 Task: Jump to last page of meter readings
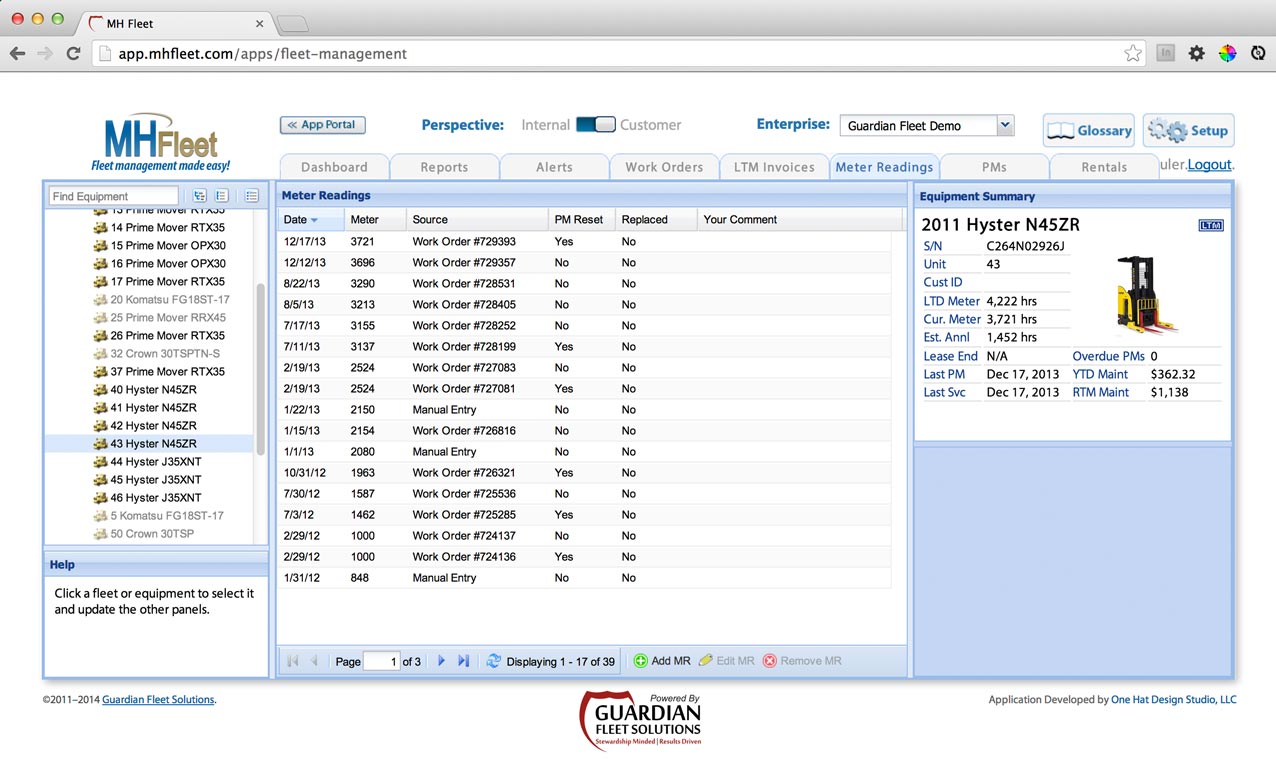[x=463, y=661]
